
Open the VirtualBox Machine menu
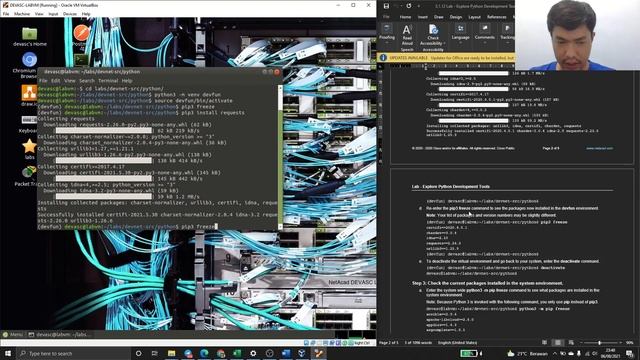pos(22,14)
